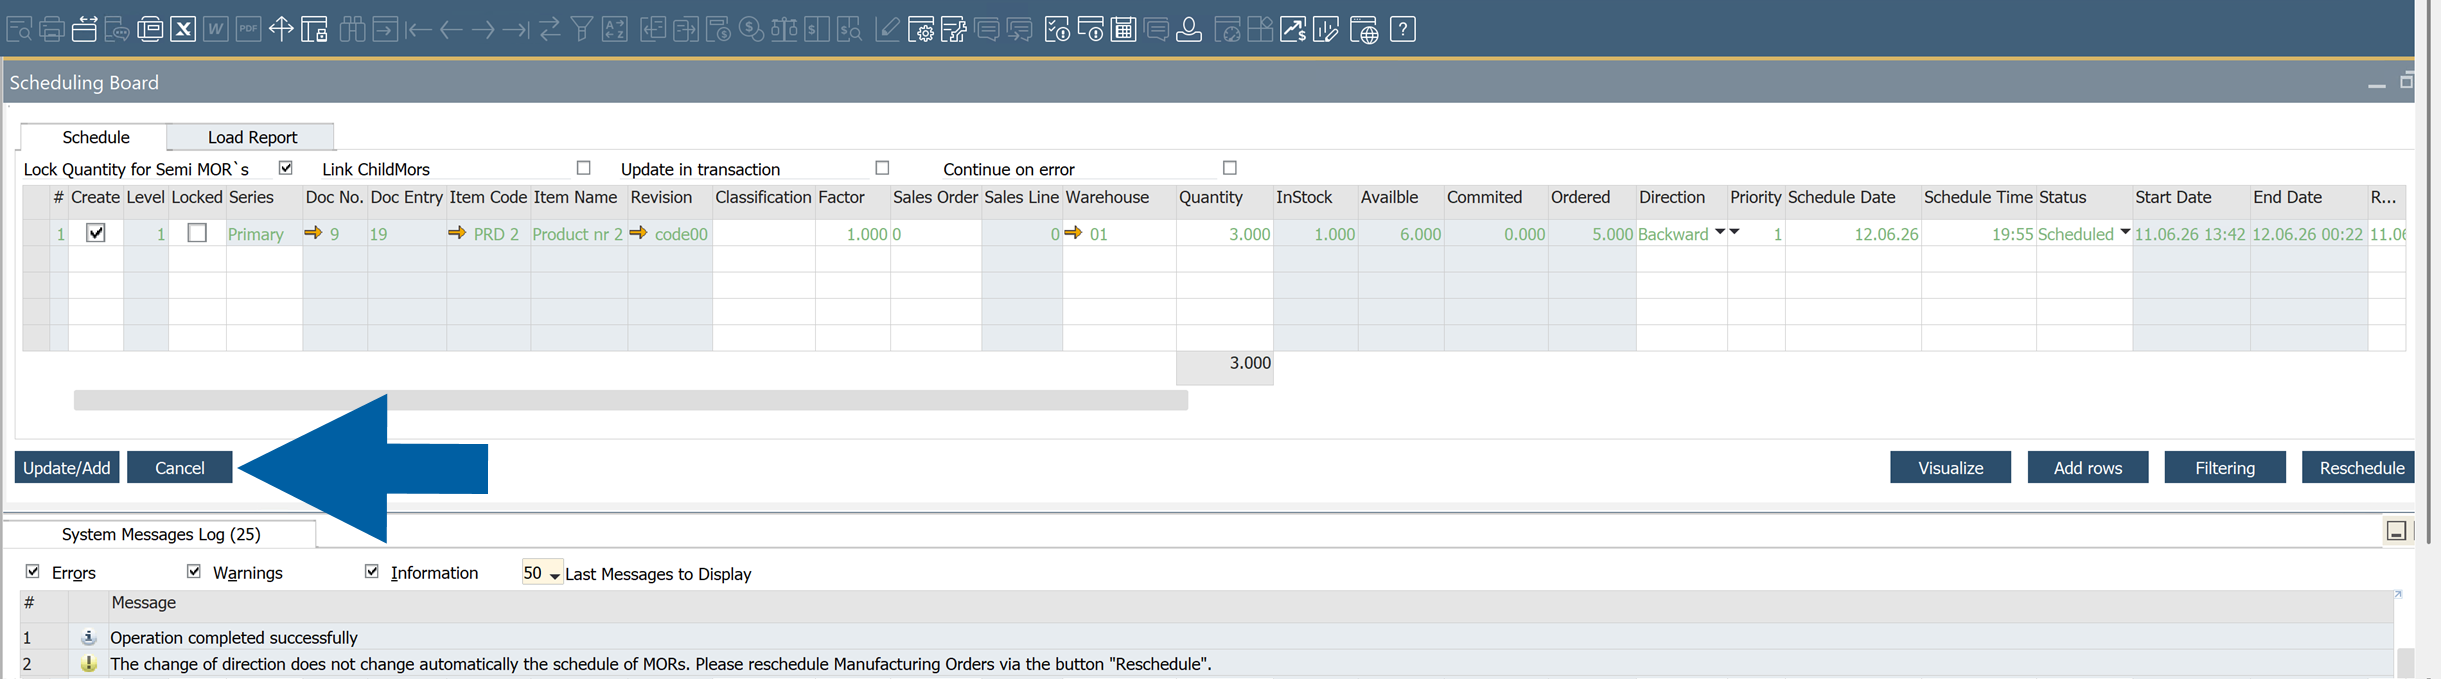Export to PDF via the PDF icon
Screen dimensions: 2441x679
[x=248, y=30]
